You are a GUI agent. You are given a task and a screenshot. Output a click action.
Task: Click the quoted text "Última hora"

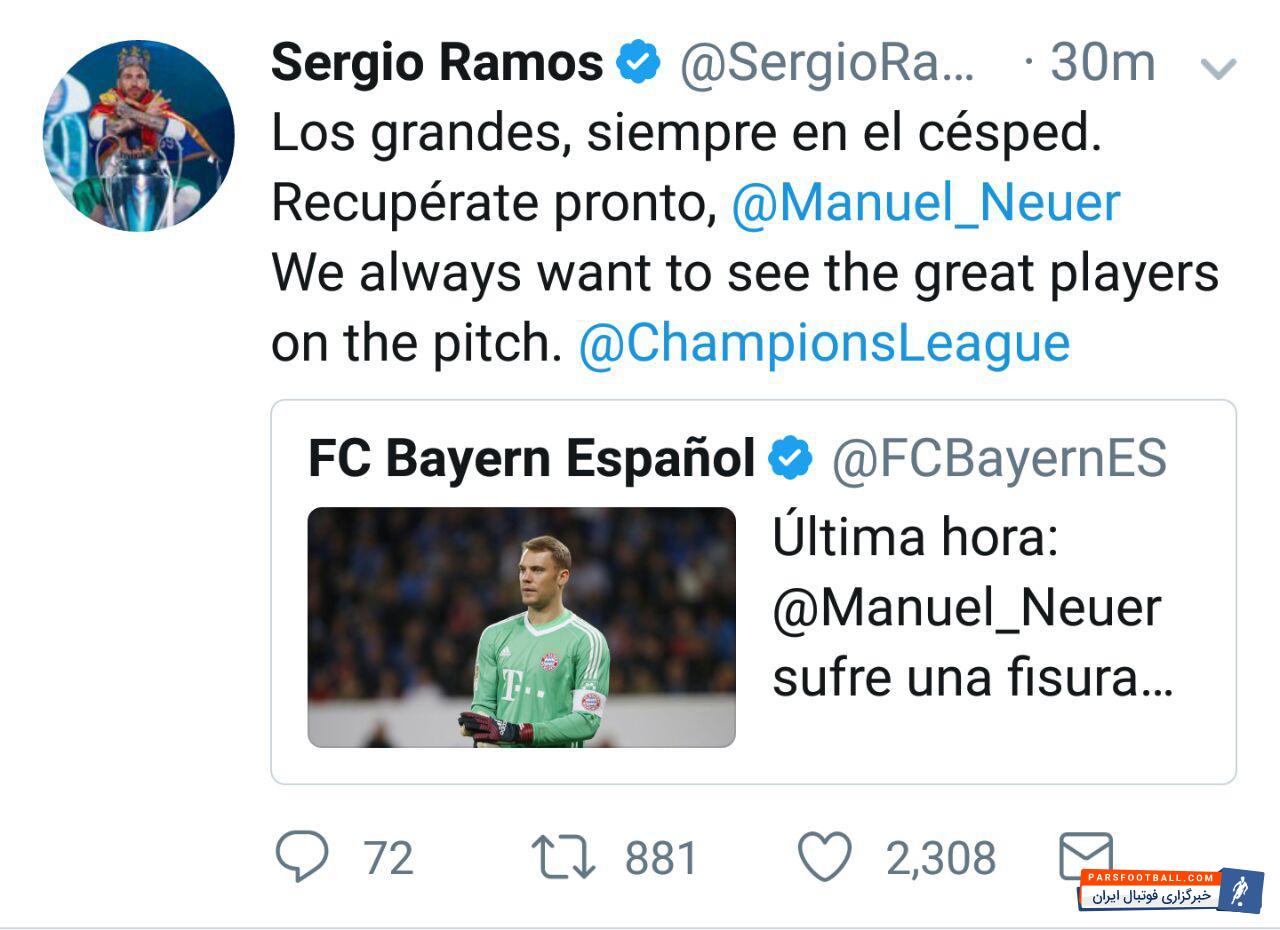pyautogui.click(x=914, y=539)
